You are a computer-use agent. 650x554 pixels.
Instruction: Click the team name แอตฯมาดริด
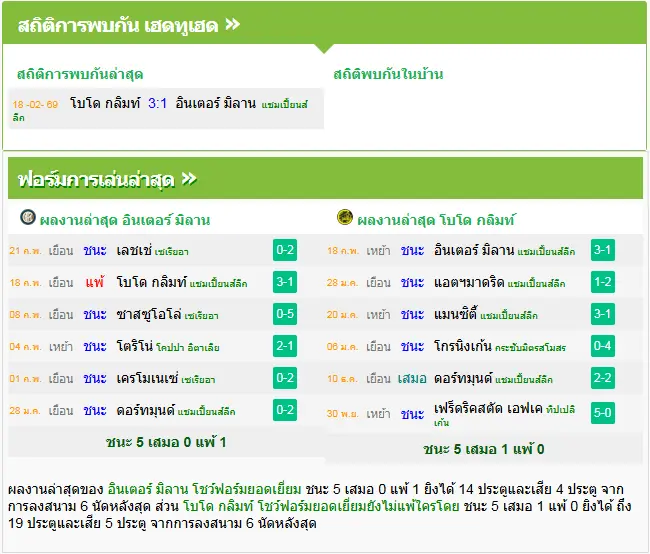point(469,282)
